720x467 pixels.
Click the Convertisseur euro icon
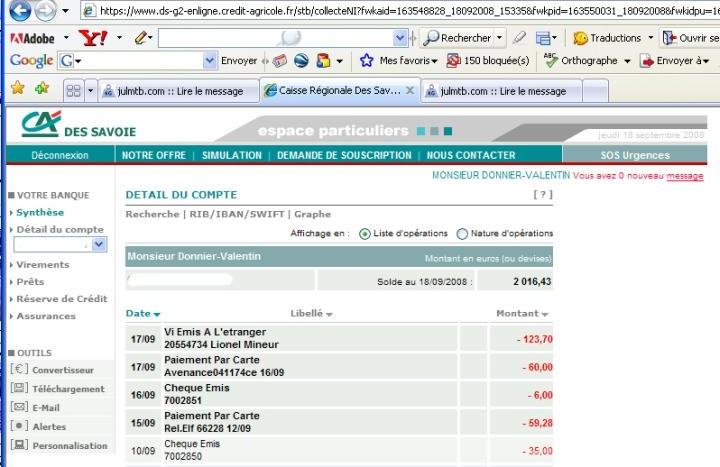click(19, 370)
